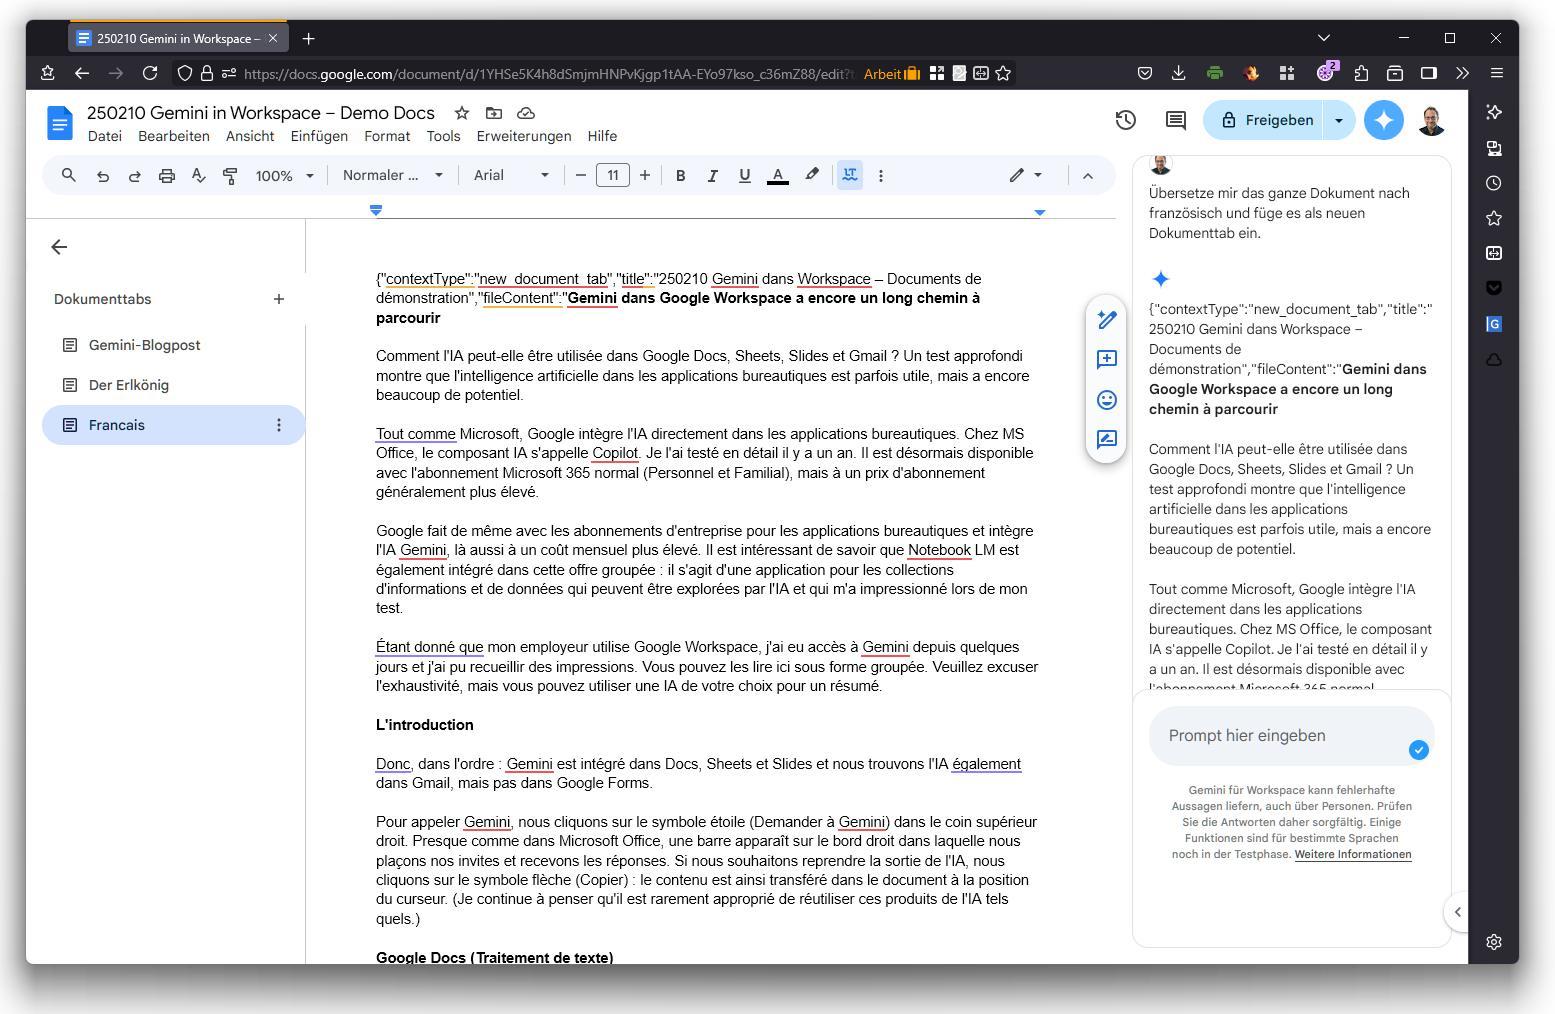Screen dimensions: 1555x1014
Task: Open the Tools menu
Action: (x=443, y=136)
